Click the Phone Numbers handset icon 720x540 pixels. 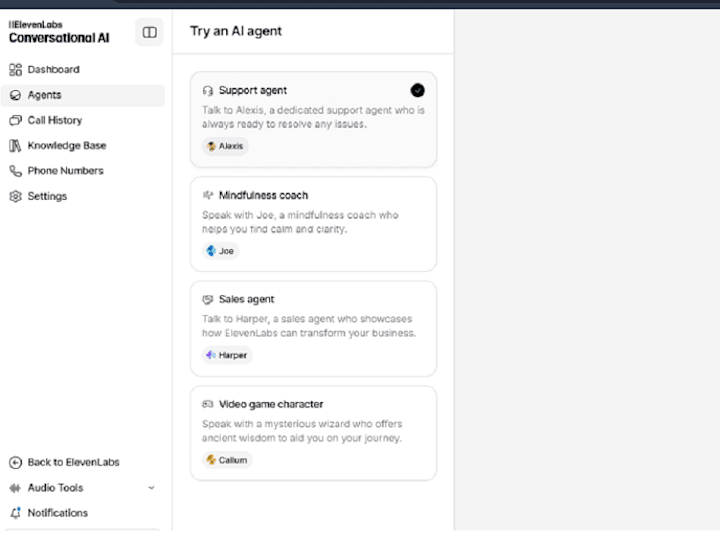click(x=16, y=171)
